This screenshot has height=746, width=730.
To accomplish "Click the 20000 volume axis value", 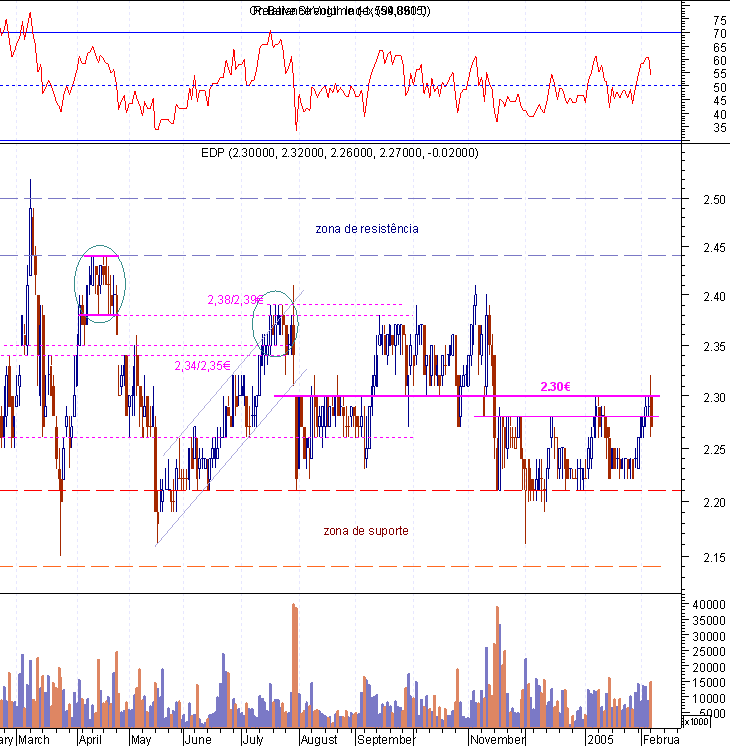I will [x=709, y=668].
